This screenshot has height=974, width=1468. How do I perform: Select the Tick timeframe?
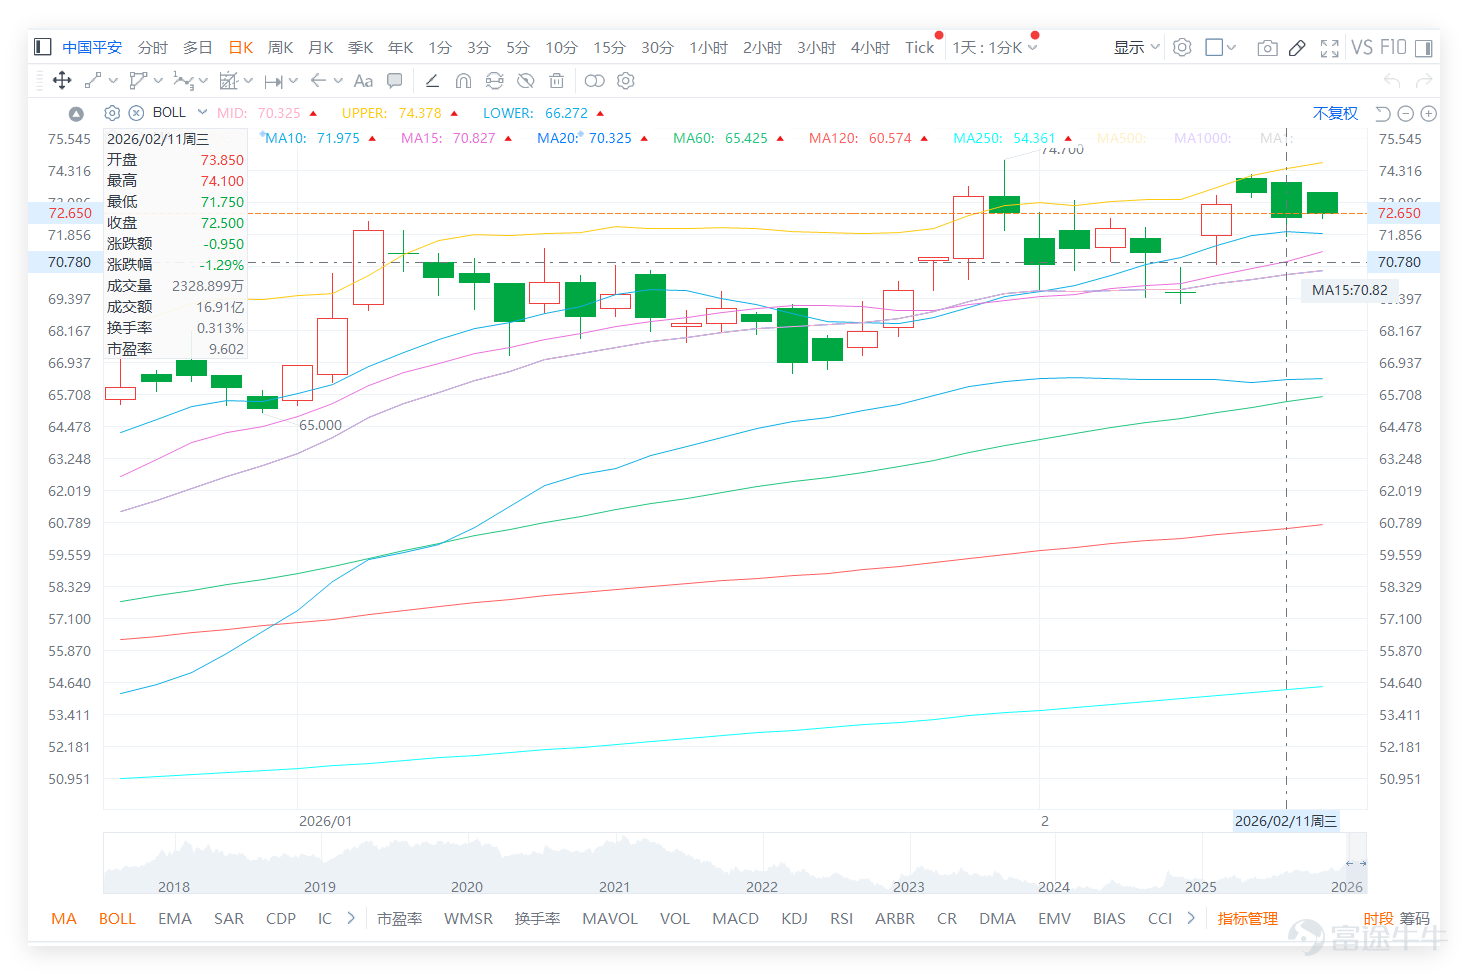tap(919, 47)
